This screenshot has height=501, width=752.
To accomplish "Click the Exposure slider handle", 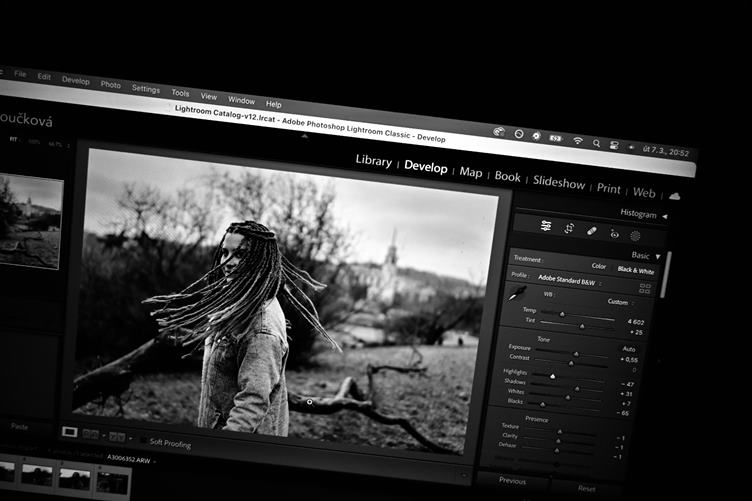I will [576, 354].
